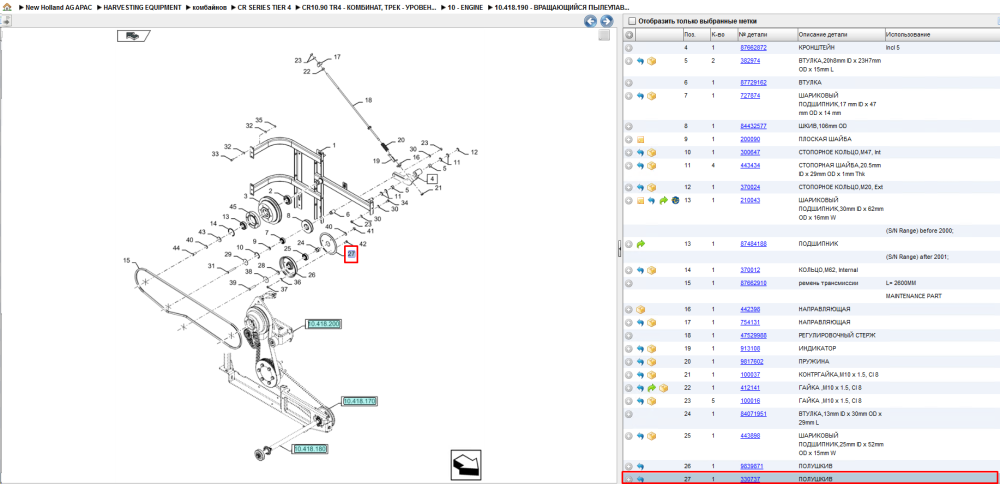The width and height of the screenshot is (1000, 484).
Task: Toggle the round marker on row 4
Action: (629, 48)
